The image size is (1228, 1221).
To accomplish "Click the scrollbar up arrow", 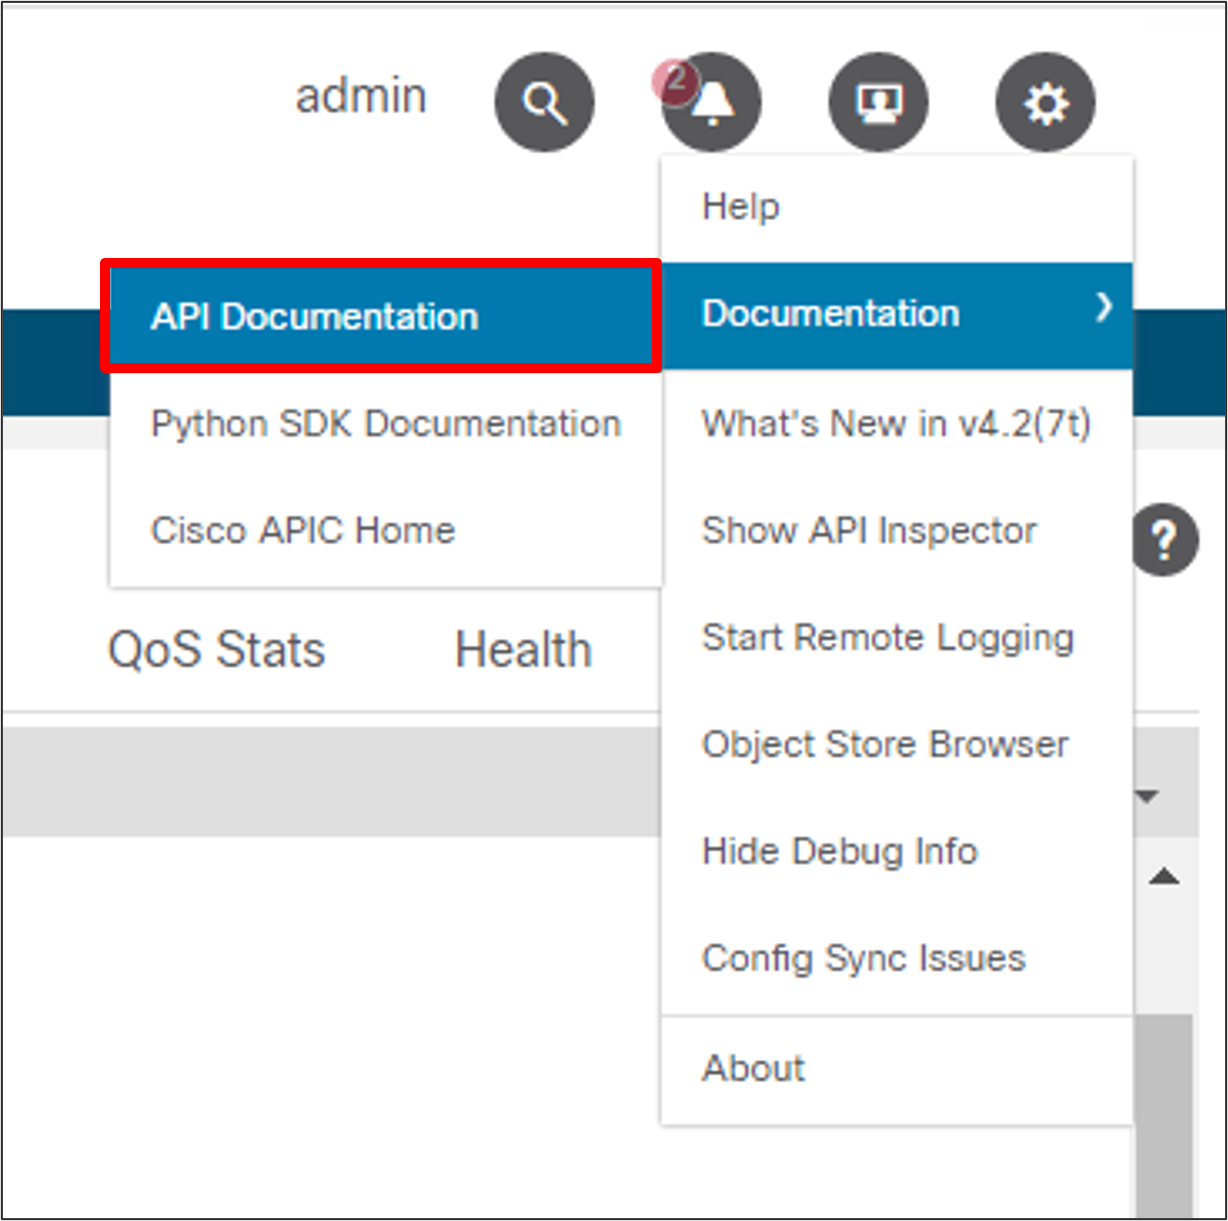I will (x=1164, y=877).
